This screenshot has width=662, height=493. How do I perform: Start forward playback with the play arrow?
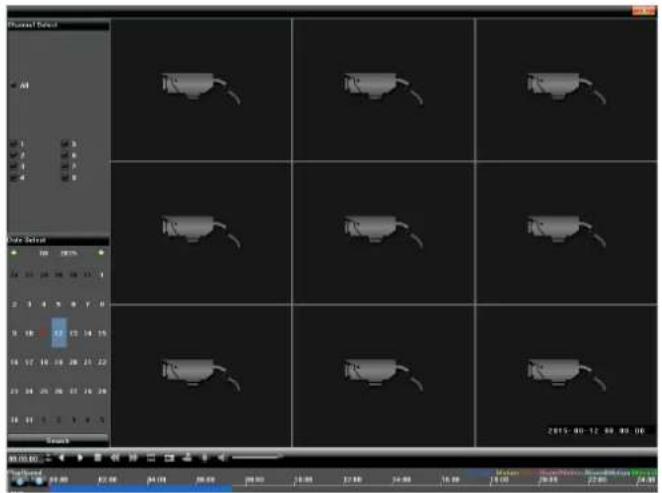[x=79, y=458]
